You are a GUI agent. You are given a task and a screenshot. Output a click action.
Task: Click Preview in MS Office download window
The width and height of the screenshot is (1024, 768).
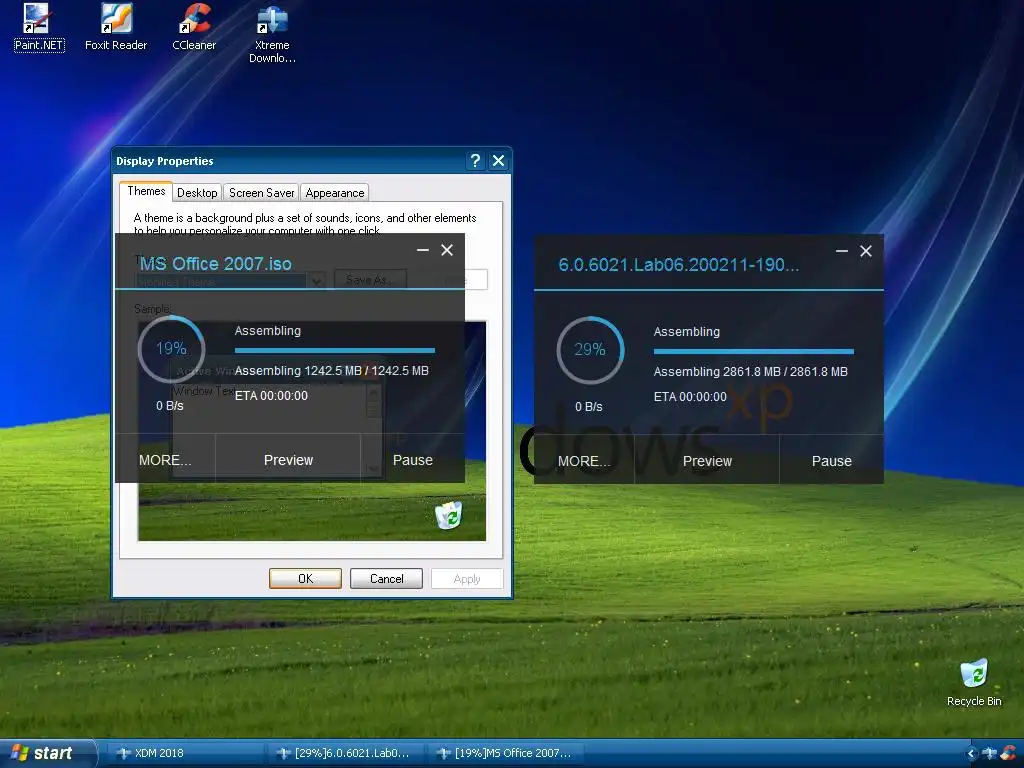288,460
